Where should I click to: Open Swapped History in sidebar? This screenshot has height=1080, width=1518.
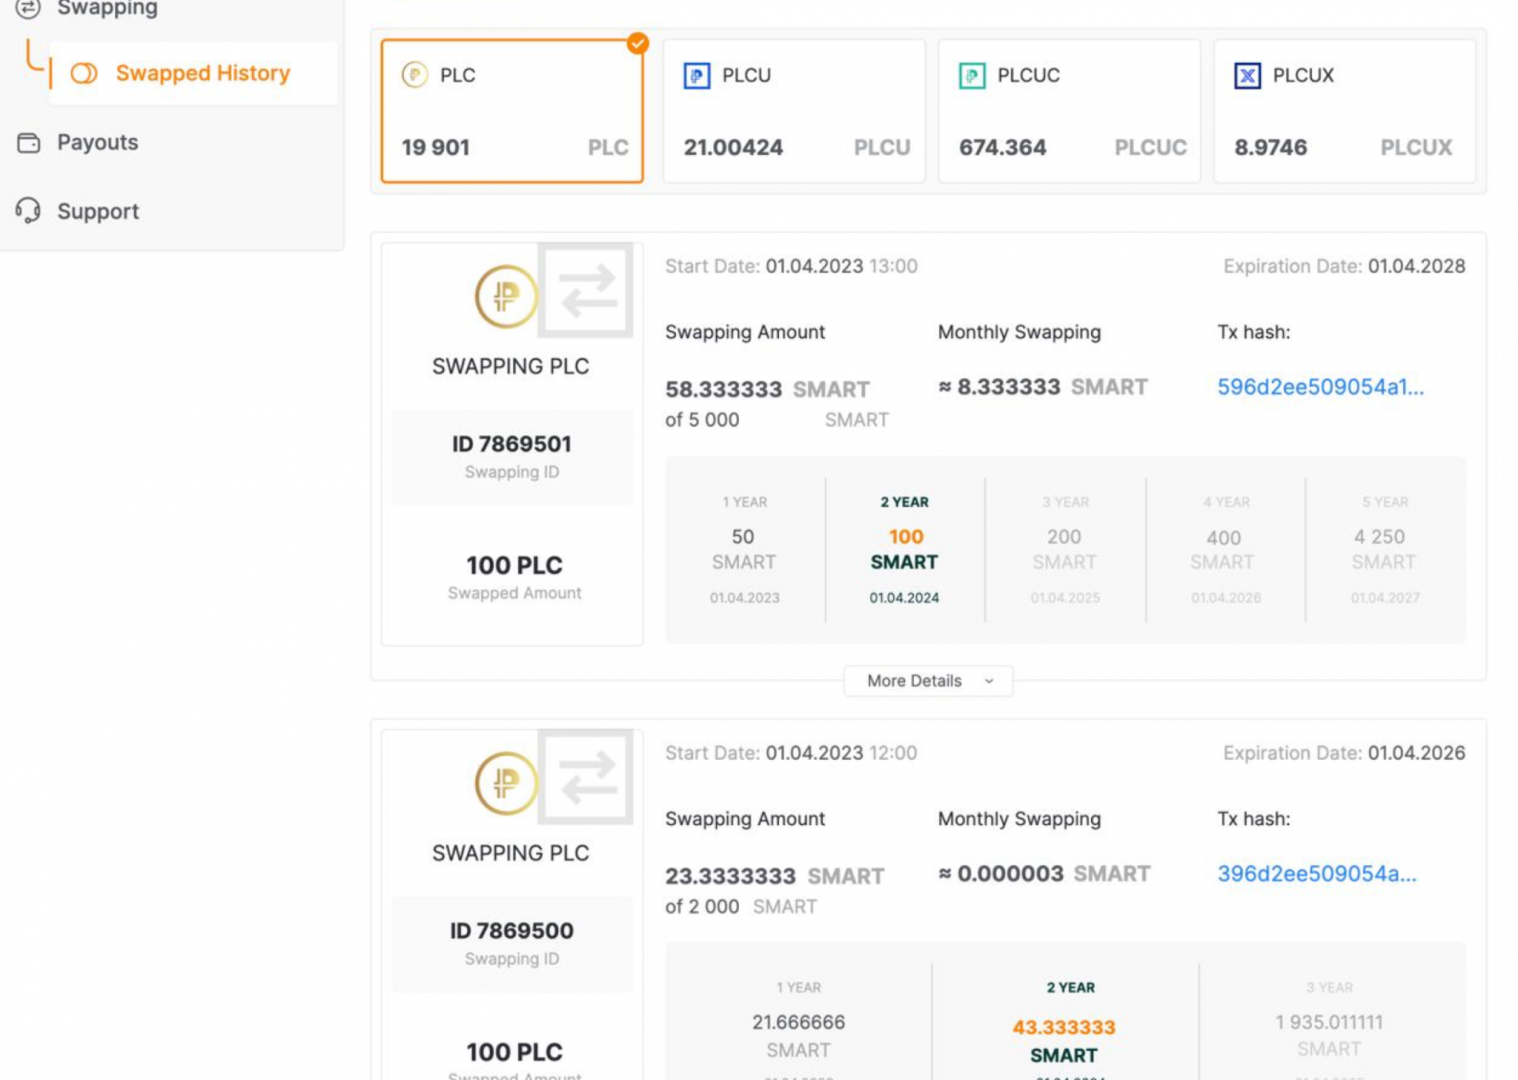click(x=202, y=73)
